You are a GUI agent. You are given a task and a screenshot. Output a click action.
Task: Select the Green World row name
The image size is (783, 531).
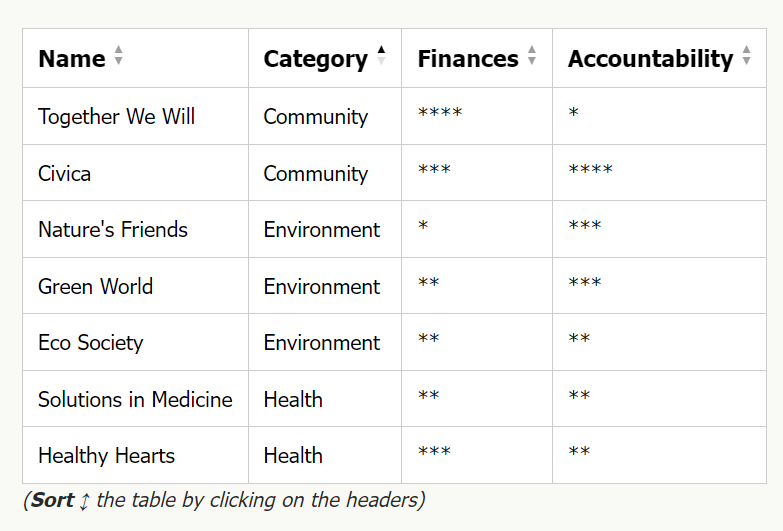tap(96, 287)
